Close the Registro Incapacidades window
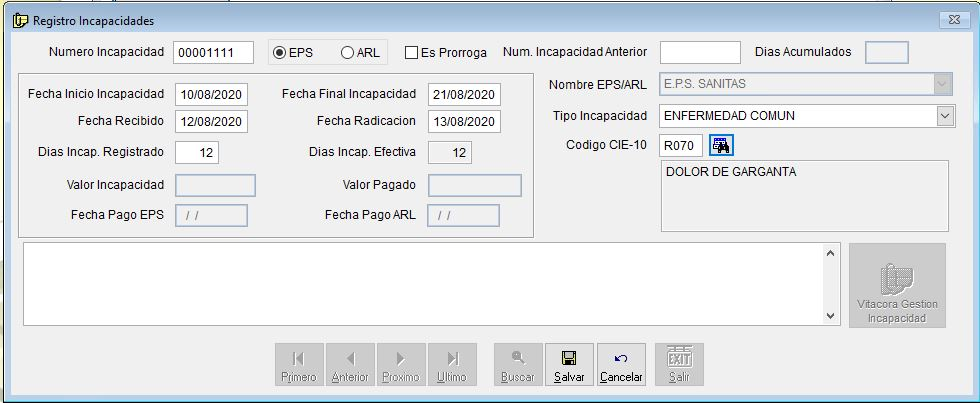Viewport: 980px width, 403px height. pos(952,20)
